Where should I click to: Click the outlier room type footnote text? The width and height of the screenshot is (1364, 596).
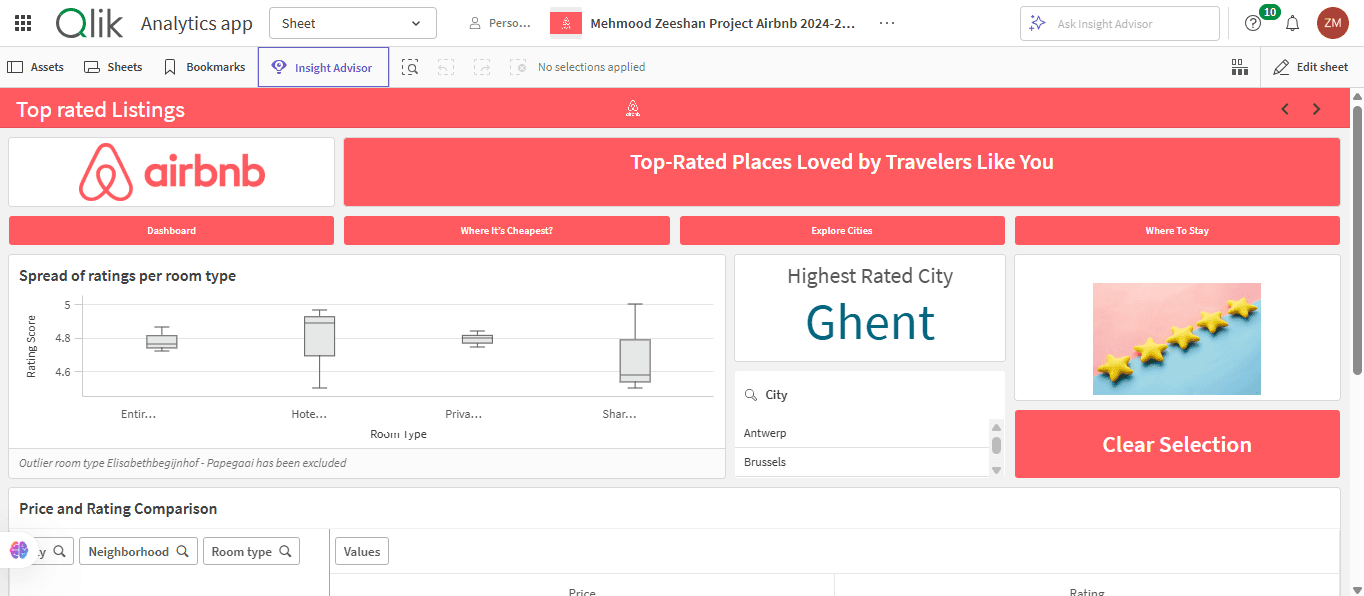(x=183, y=463)
